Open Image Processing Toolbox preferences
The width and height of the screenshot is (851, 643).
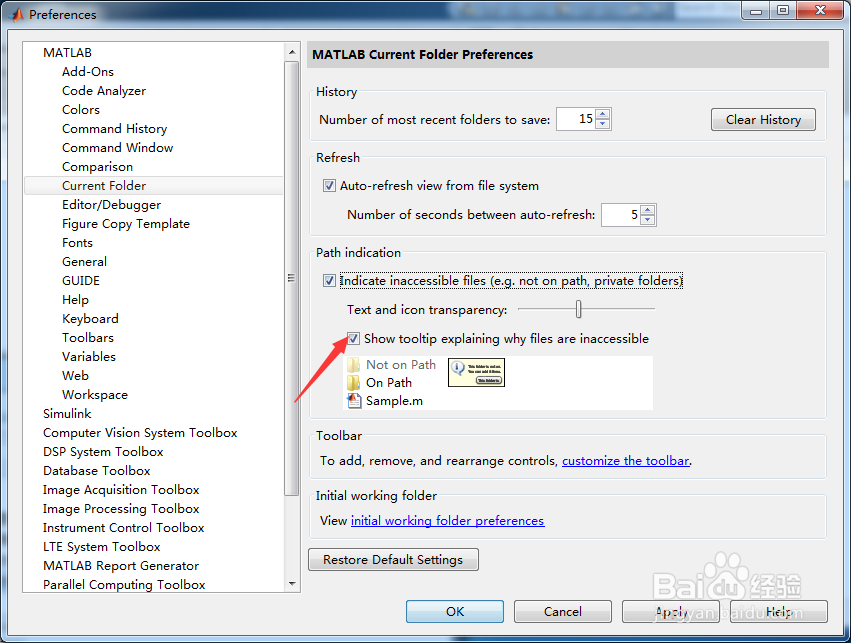pos(121,508)
